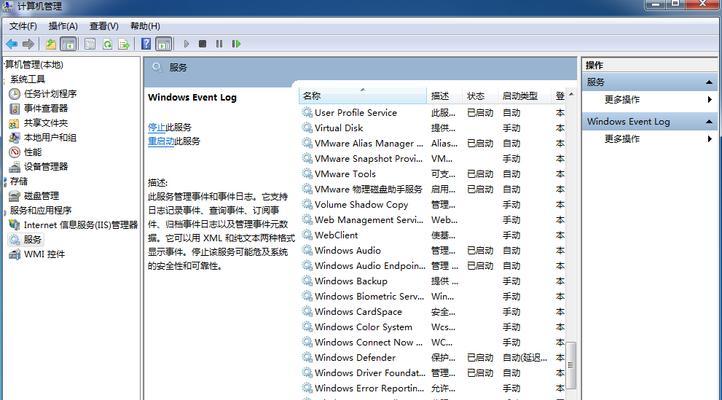
Task: Select the WebClient service row
Action: click(x=433, y=235)
